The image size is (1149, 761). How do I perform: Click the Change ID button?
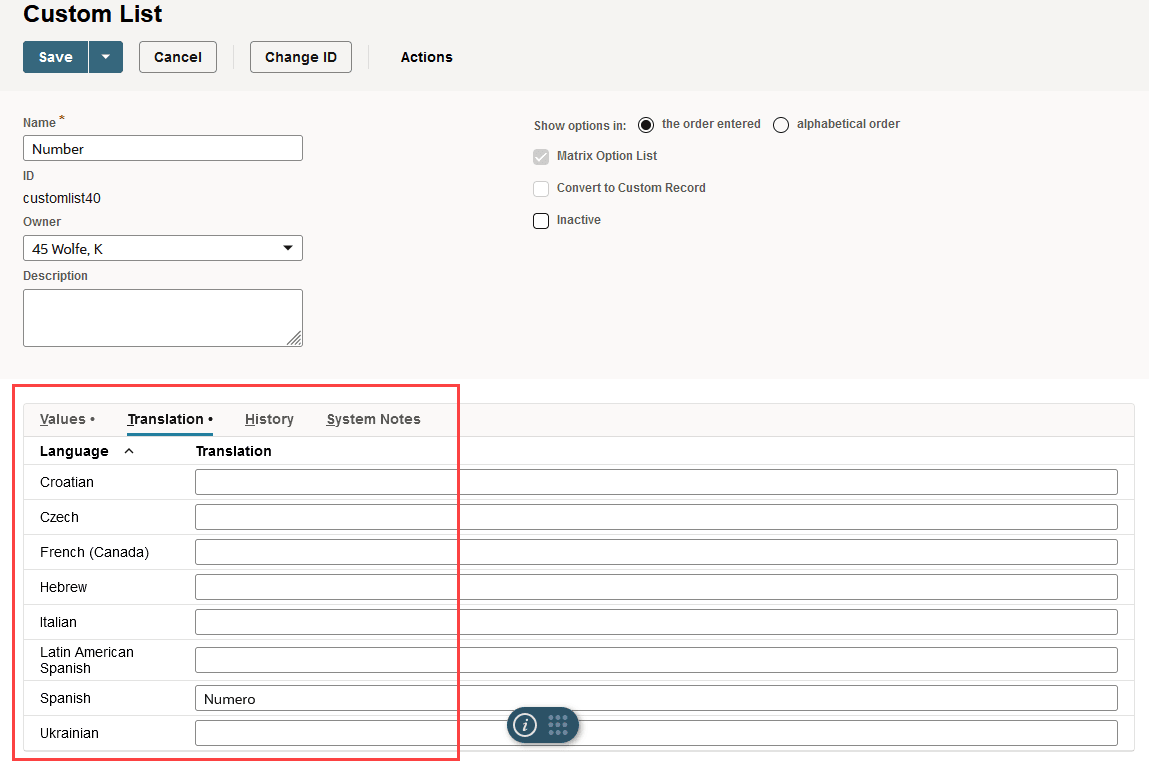(301, 57)
